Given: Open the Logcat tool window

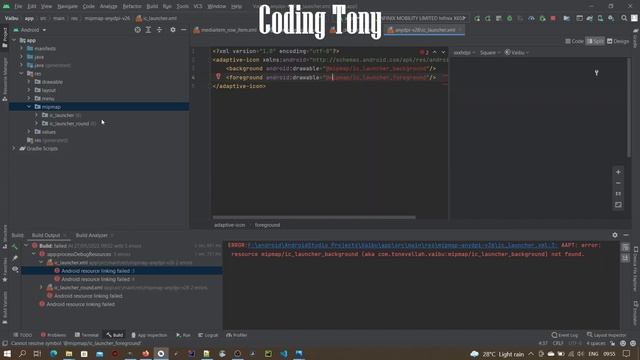Looking at the screenshot, I should tap(208, 335).
